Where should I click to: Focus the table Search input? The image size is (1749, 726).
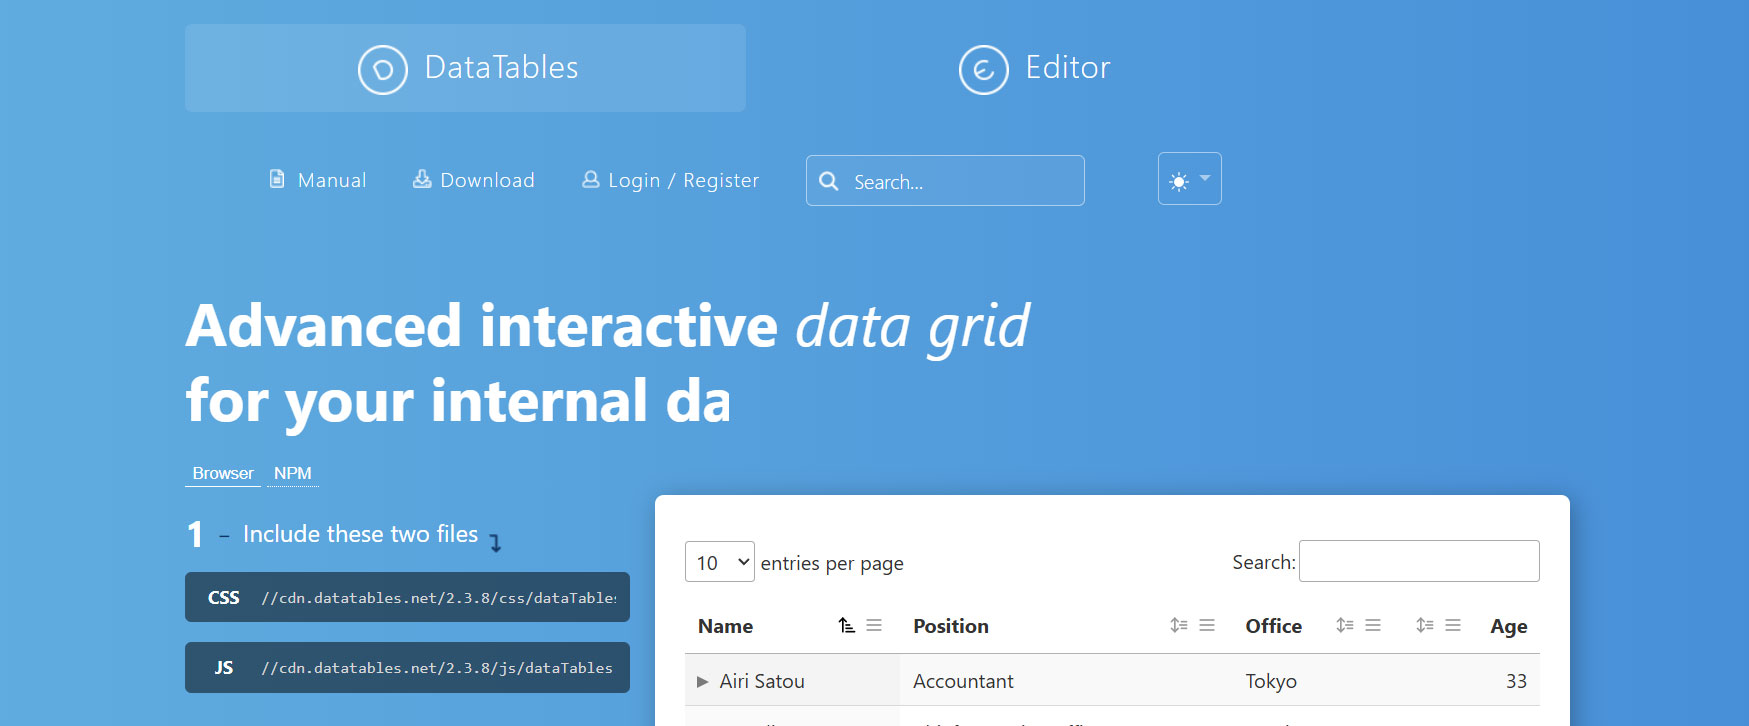tap(1419, 561)
